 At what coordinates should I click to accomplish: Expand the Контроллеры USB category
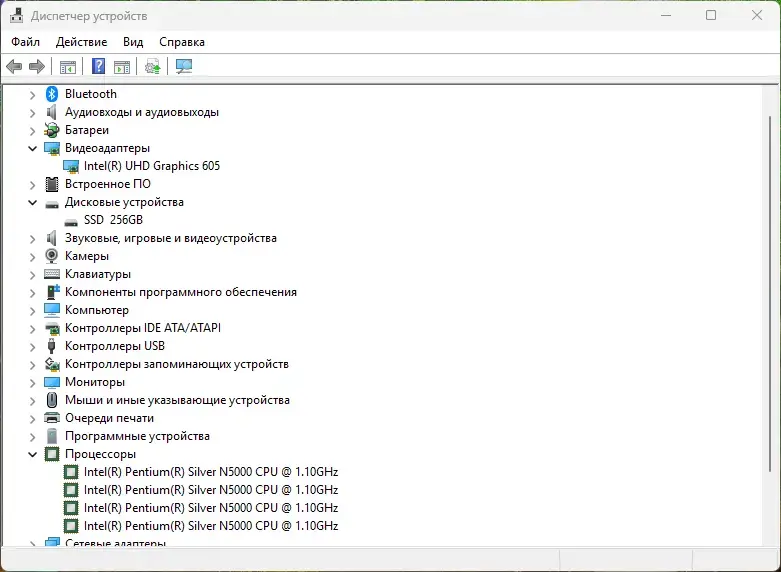[x=32, y=347]
